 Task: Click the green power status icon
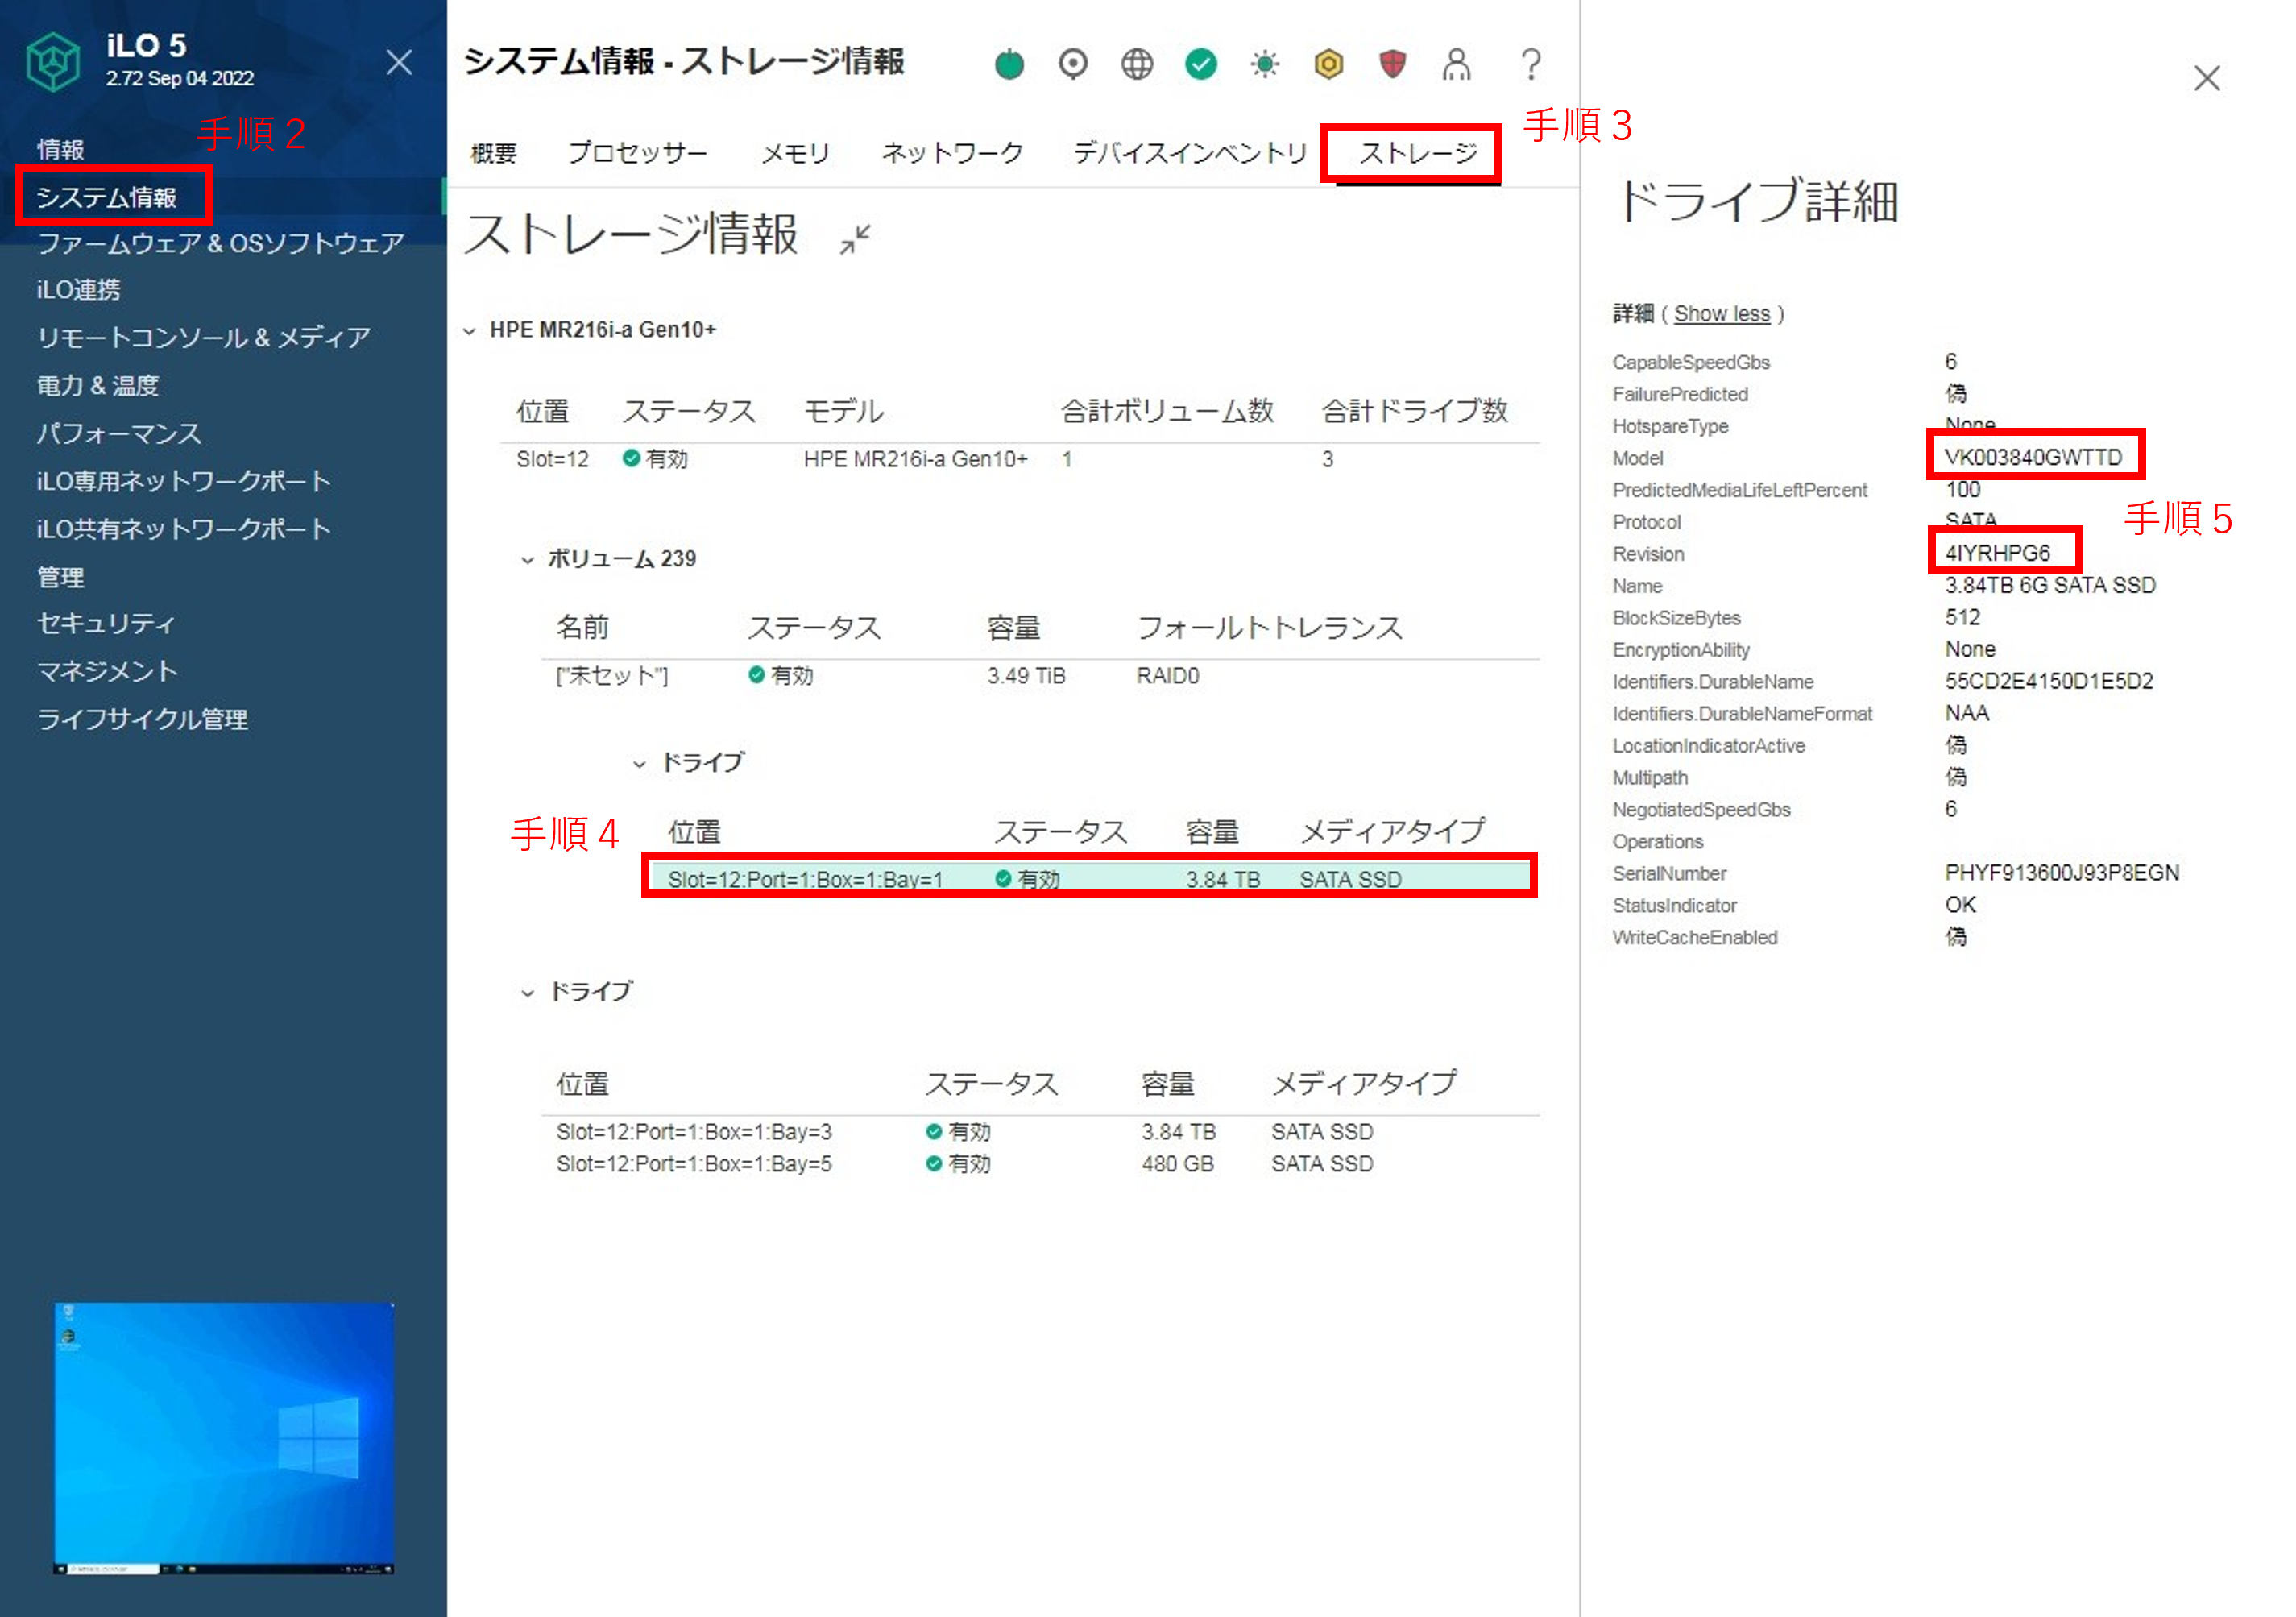[1009, 64]
